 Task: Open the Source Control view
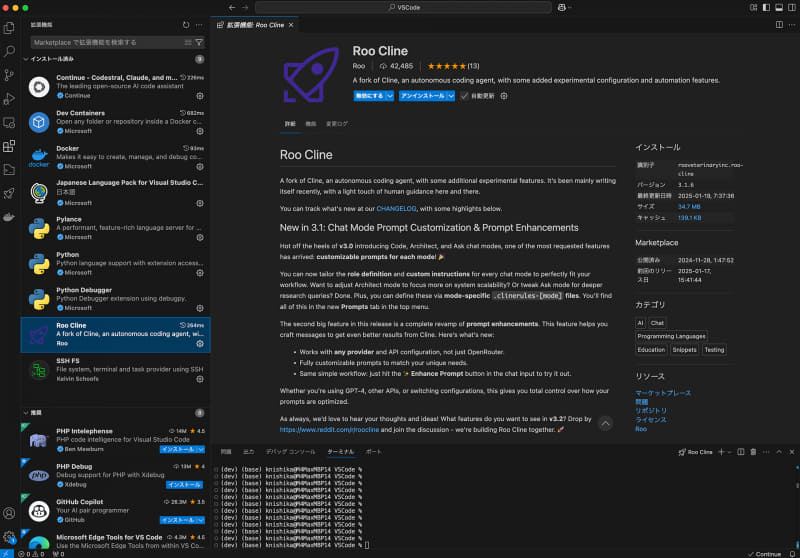click(x=9, y=75)
